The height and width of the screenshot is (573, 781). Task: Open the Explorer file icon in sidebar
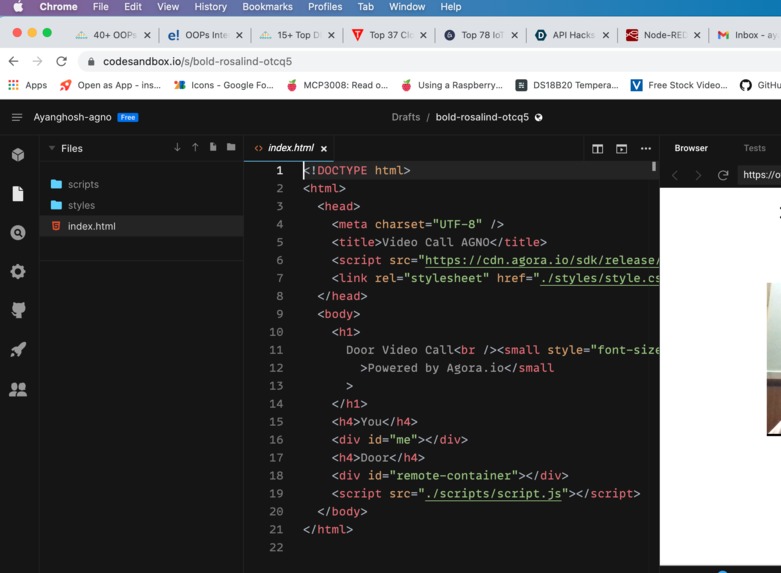tap(18, 193)
